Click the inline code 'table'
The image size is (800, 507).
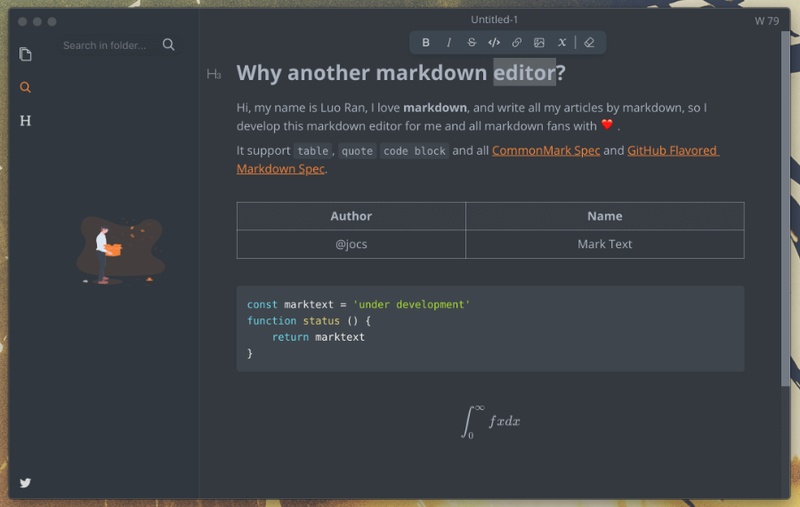313,151
